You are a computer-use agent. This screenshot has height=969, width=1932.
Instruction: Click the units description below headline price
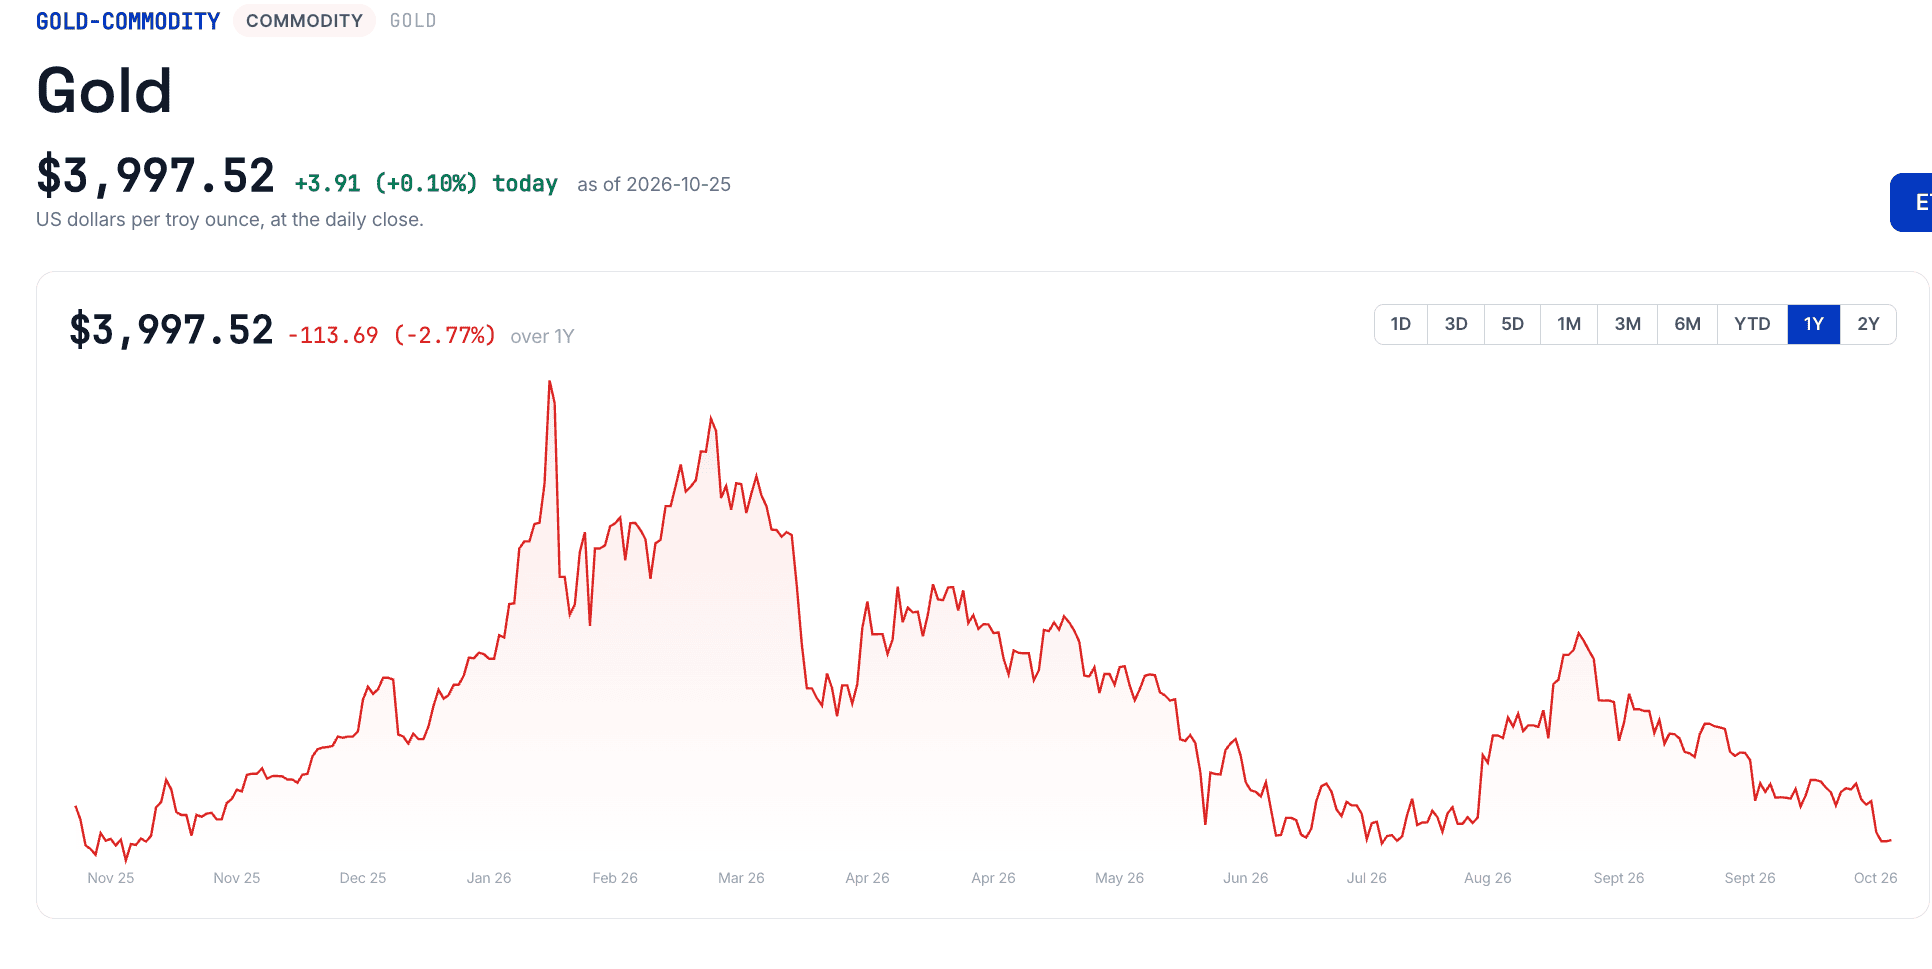[230, 220]
